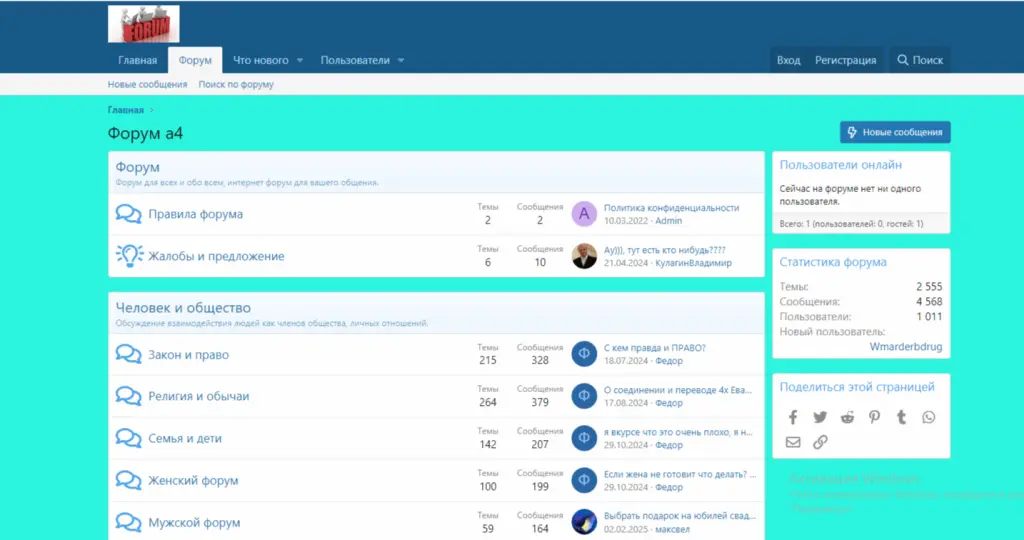Click the copy link chain icon
Screen dimensions: 1024x540
coord(820,442)
